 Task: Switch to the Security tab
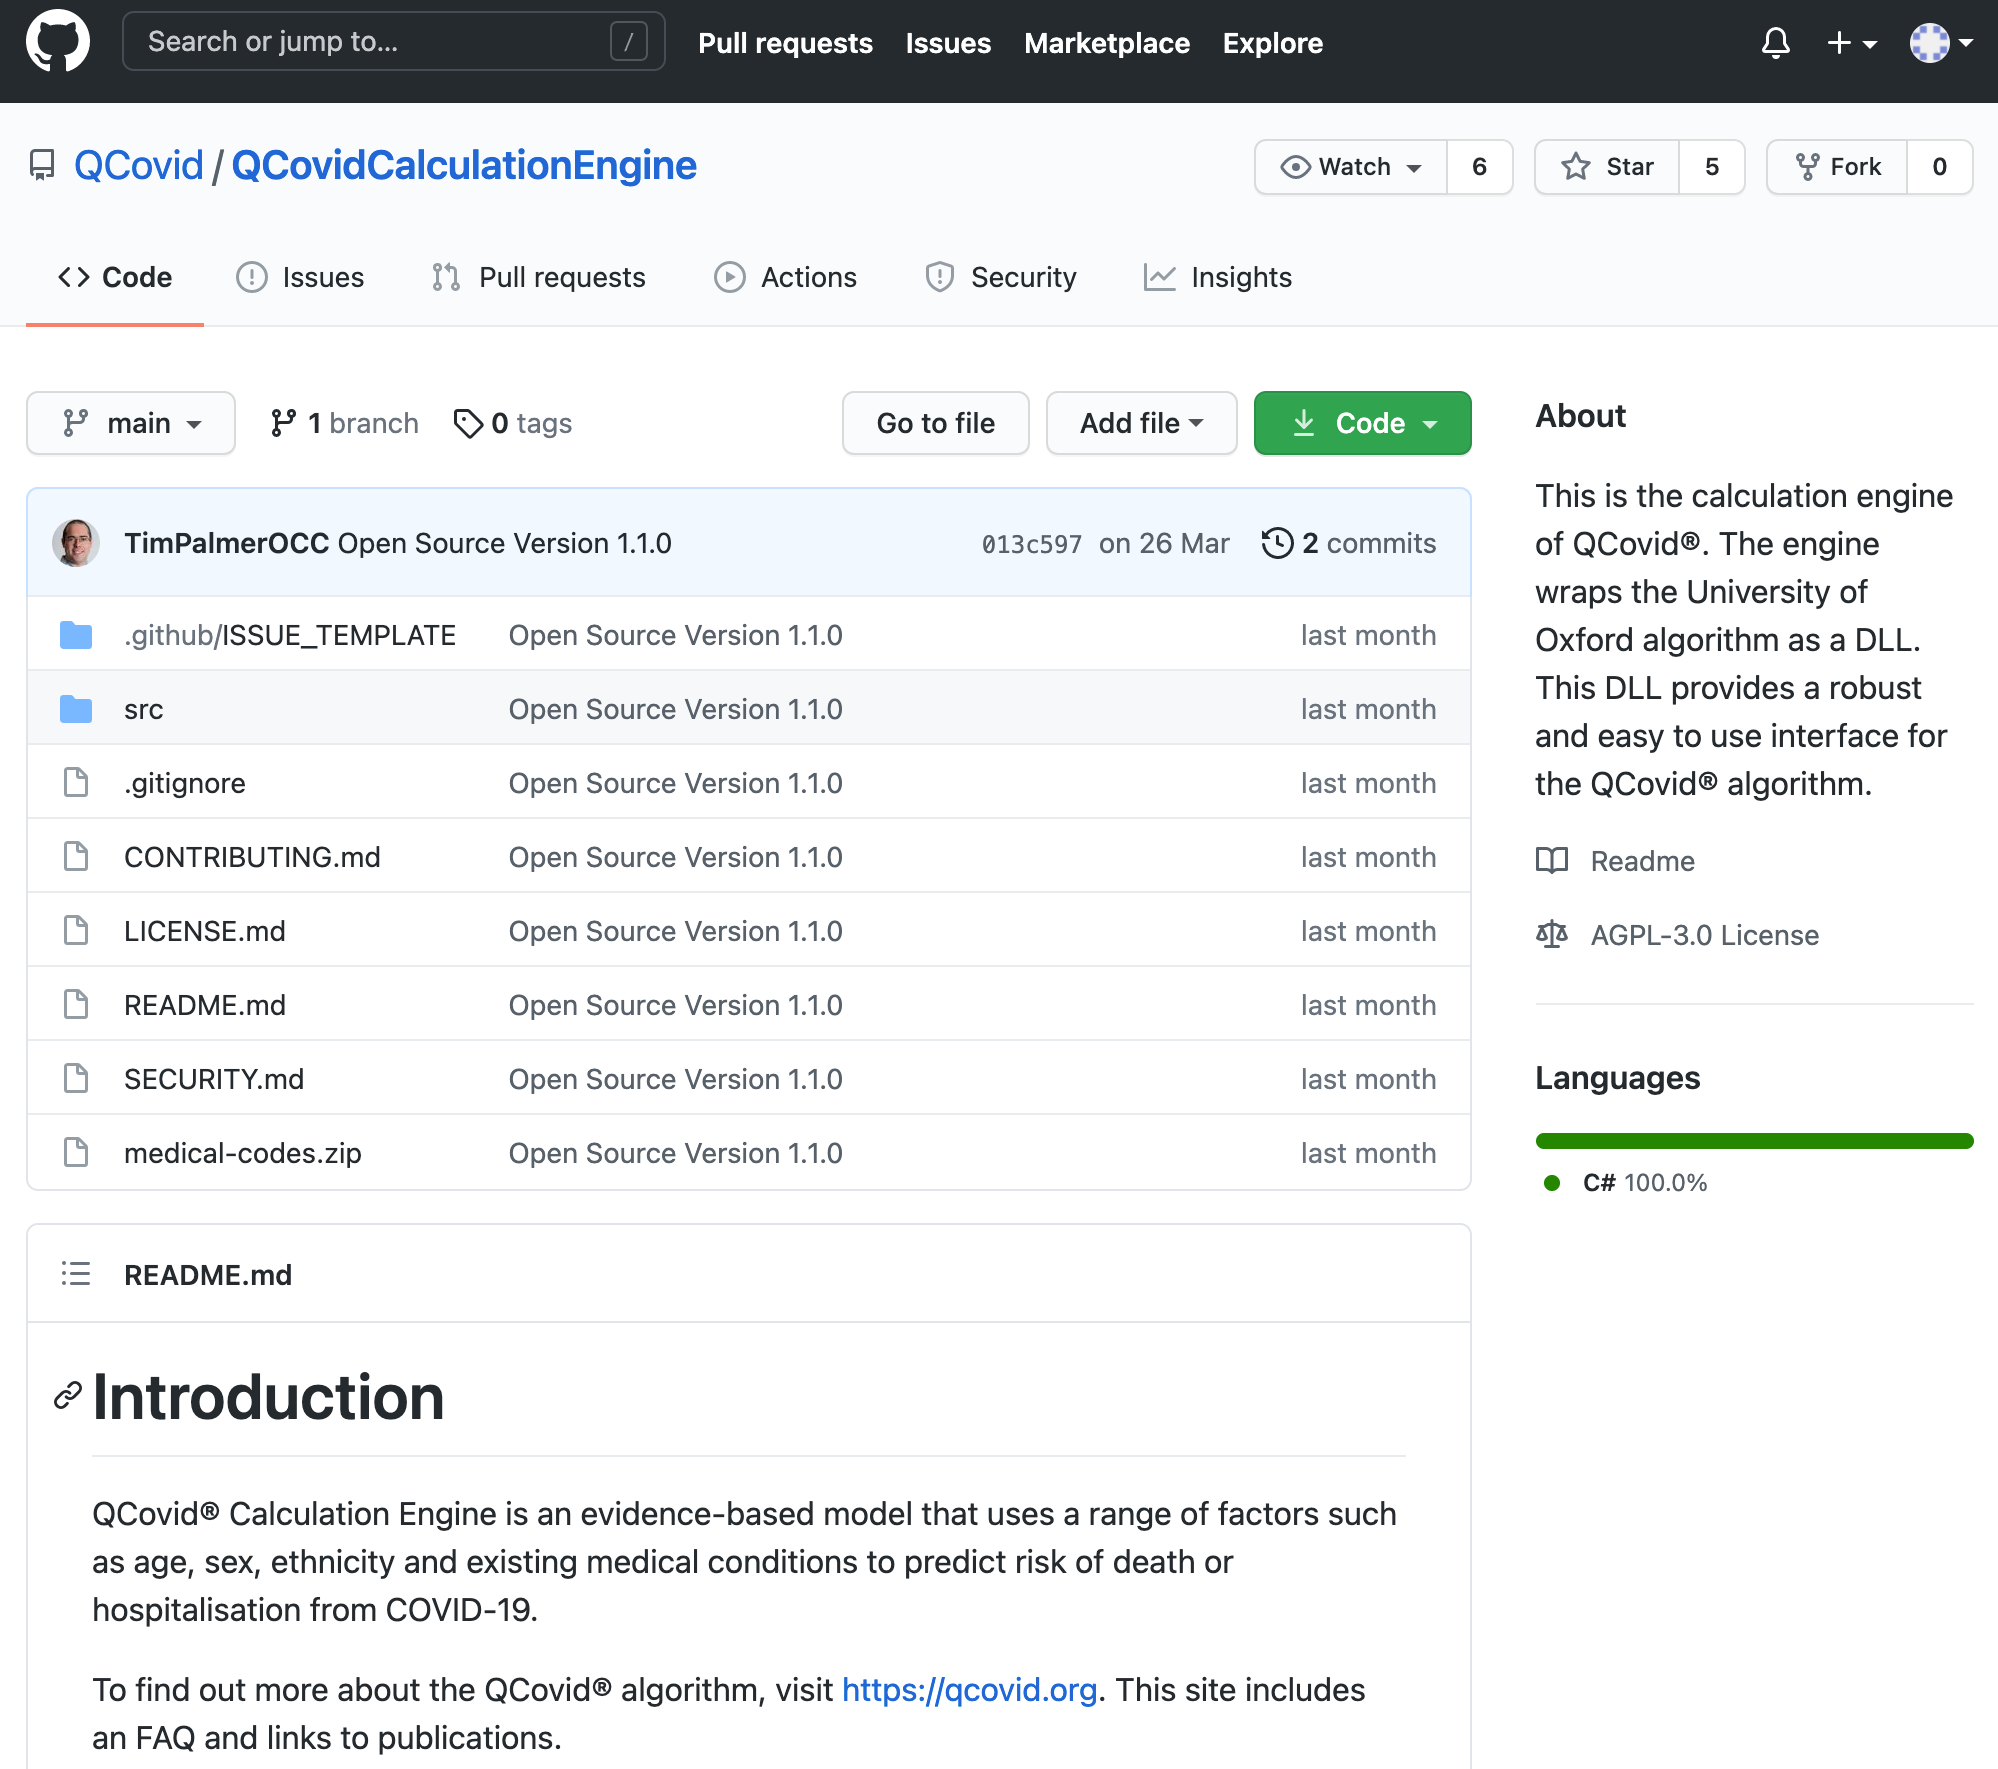[x=1001, y=277]
